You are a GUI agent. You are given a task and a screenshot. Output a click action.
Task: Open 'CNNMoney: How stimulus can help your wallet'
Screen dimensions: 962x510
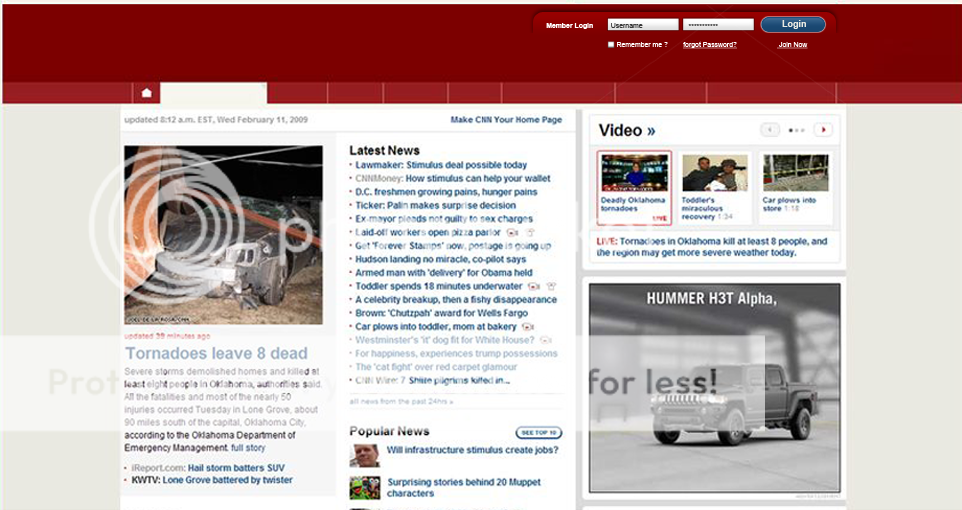tap(453, 179)
